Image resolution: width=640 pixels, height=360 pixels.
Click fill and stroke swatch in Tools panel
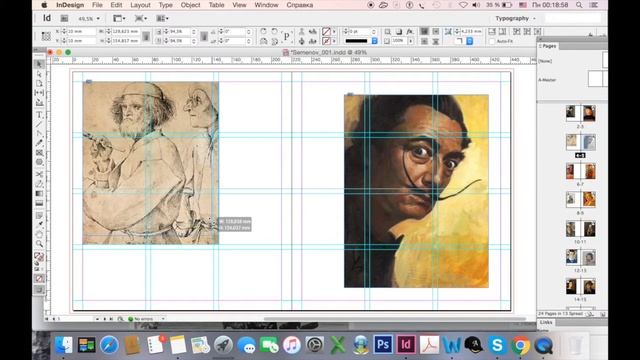[x=39, y=257]
